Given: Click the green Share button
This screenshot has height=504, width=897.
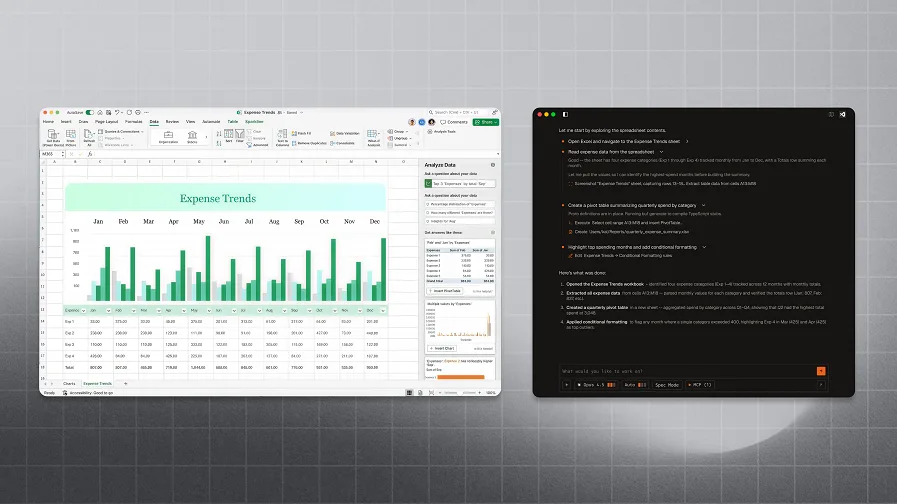Looking at the screenshot, I should coord(486,122).
